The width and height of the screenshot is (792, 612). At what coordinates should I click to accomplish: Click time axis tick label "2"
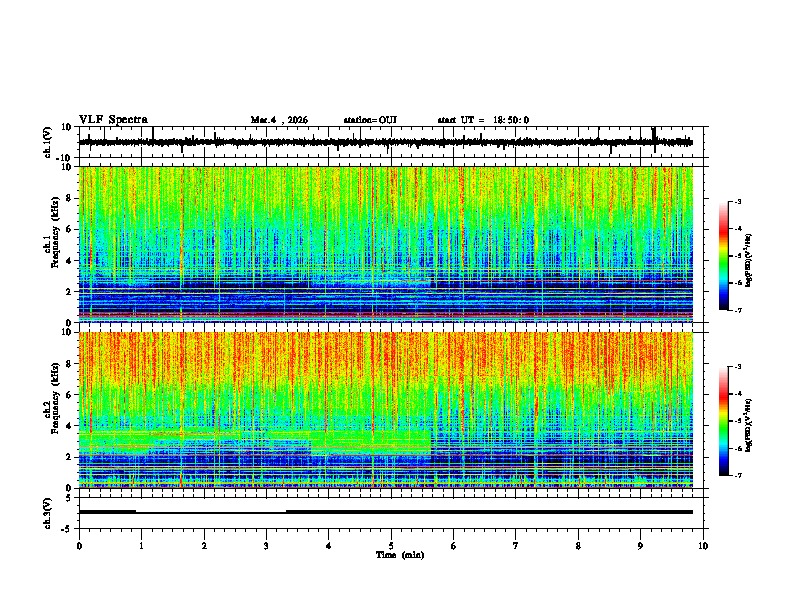(x=204, y=546)
